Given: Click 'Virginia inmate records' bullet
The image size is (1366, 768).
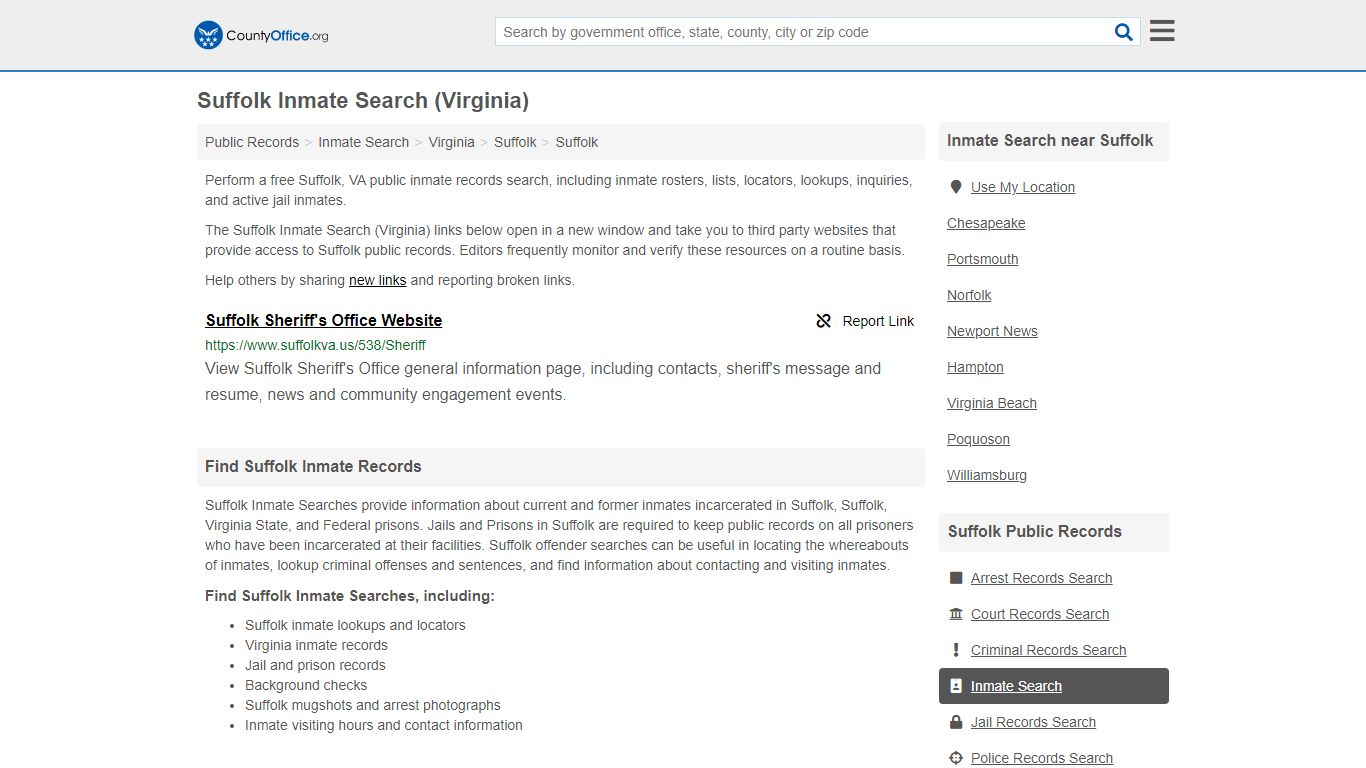Looking at the screenshot, I should [316, 645].
